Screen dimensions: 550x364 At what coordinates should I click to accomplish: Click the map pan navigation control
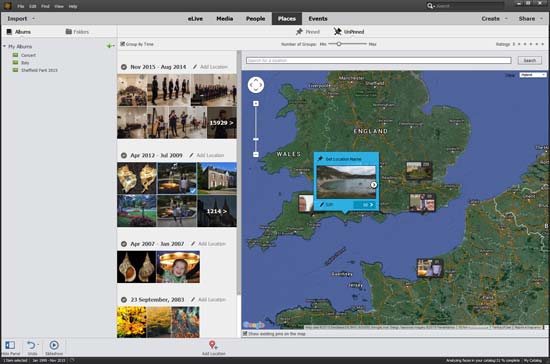(256, 85)
